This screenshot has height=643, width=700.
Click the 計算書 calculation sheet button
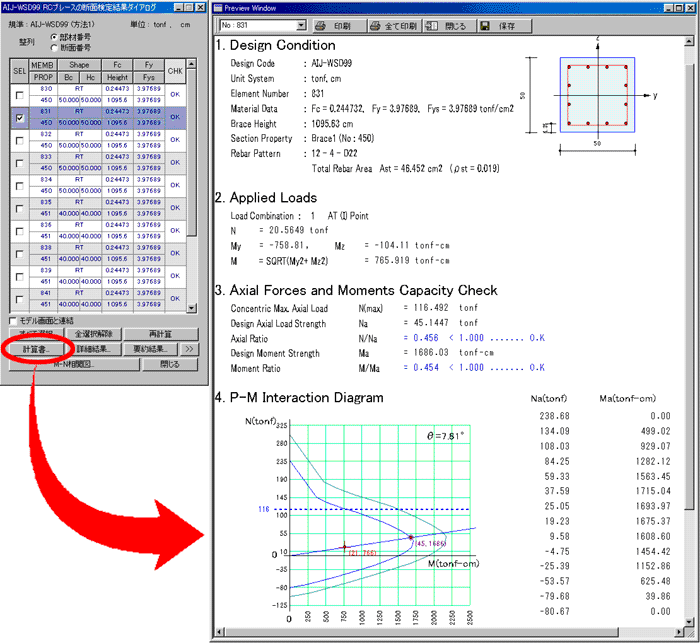(x=36, y=349)
